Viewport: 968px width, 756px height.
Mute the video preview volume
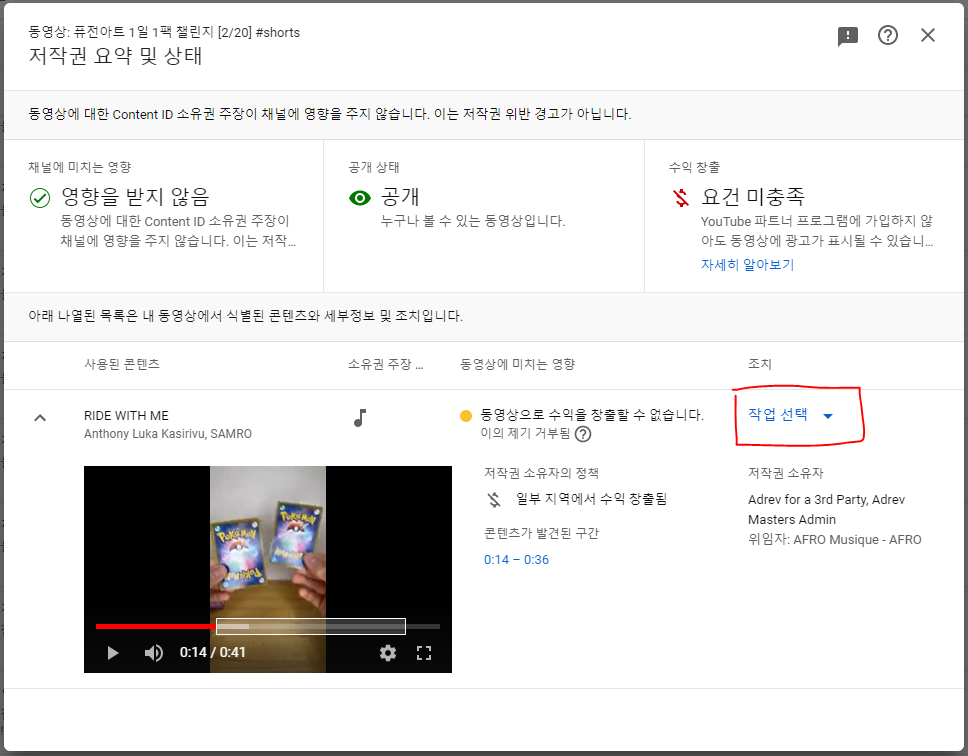[x=153, y=653]
